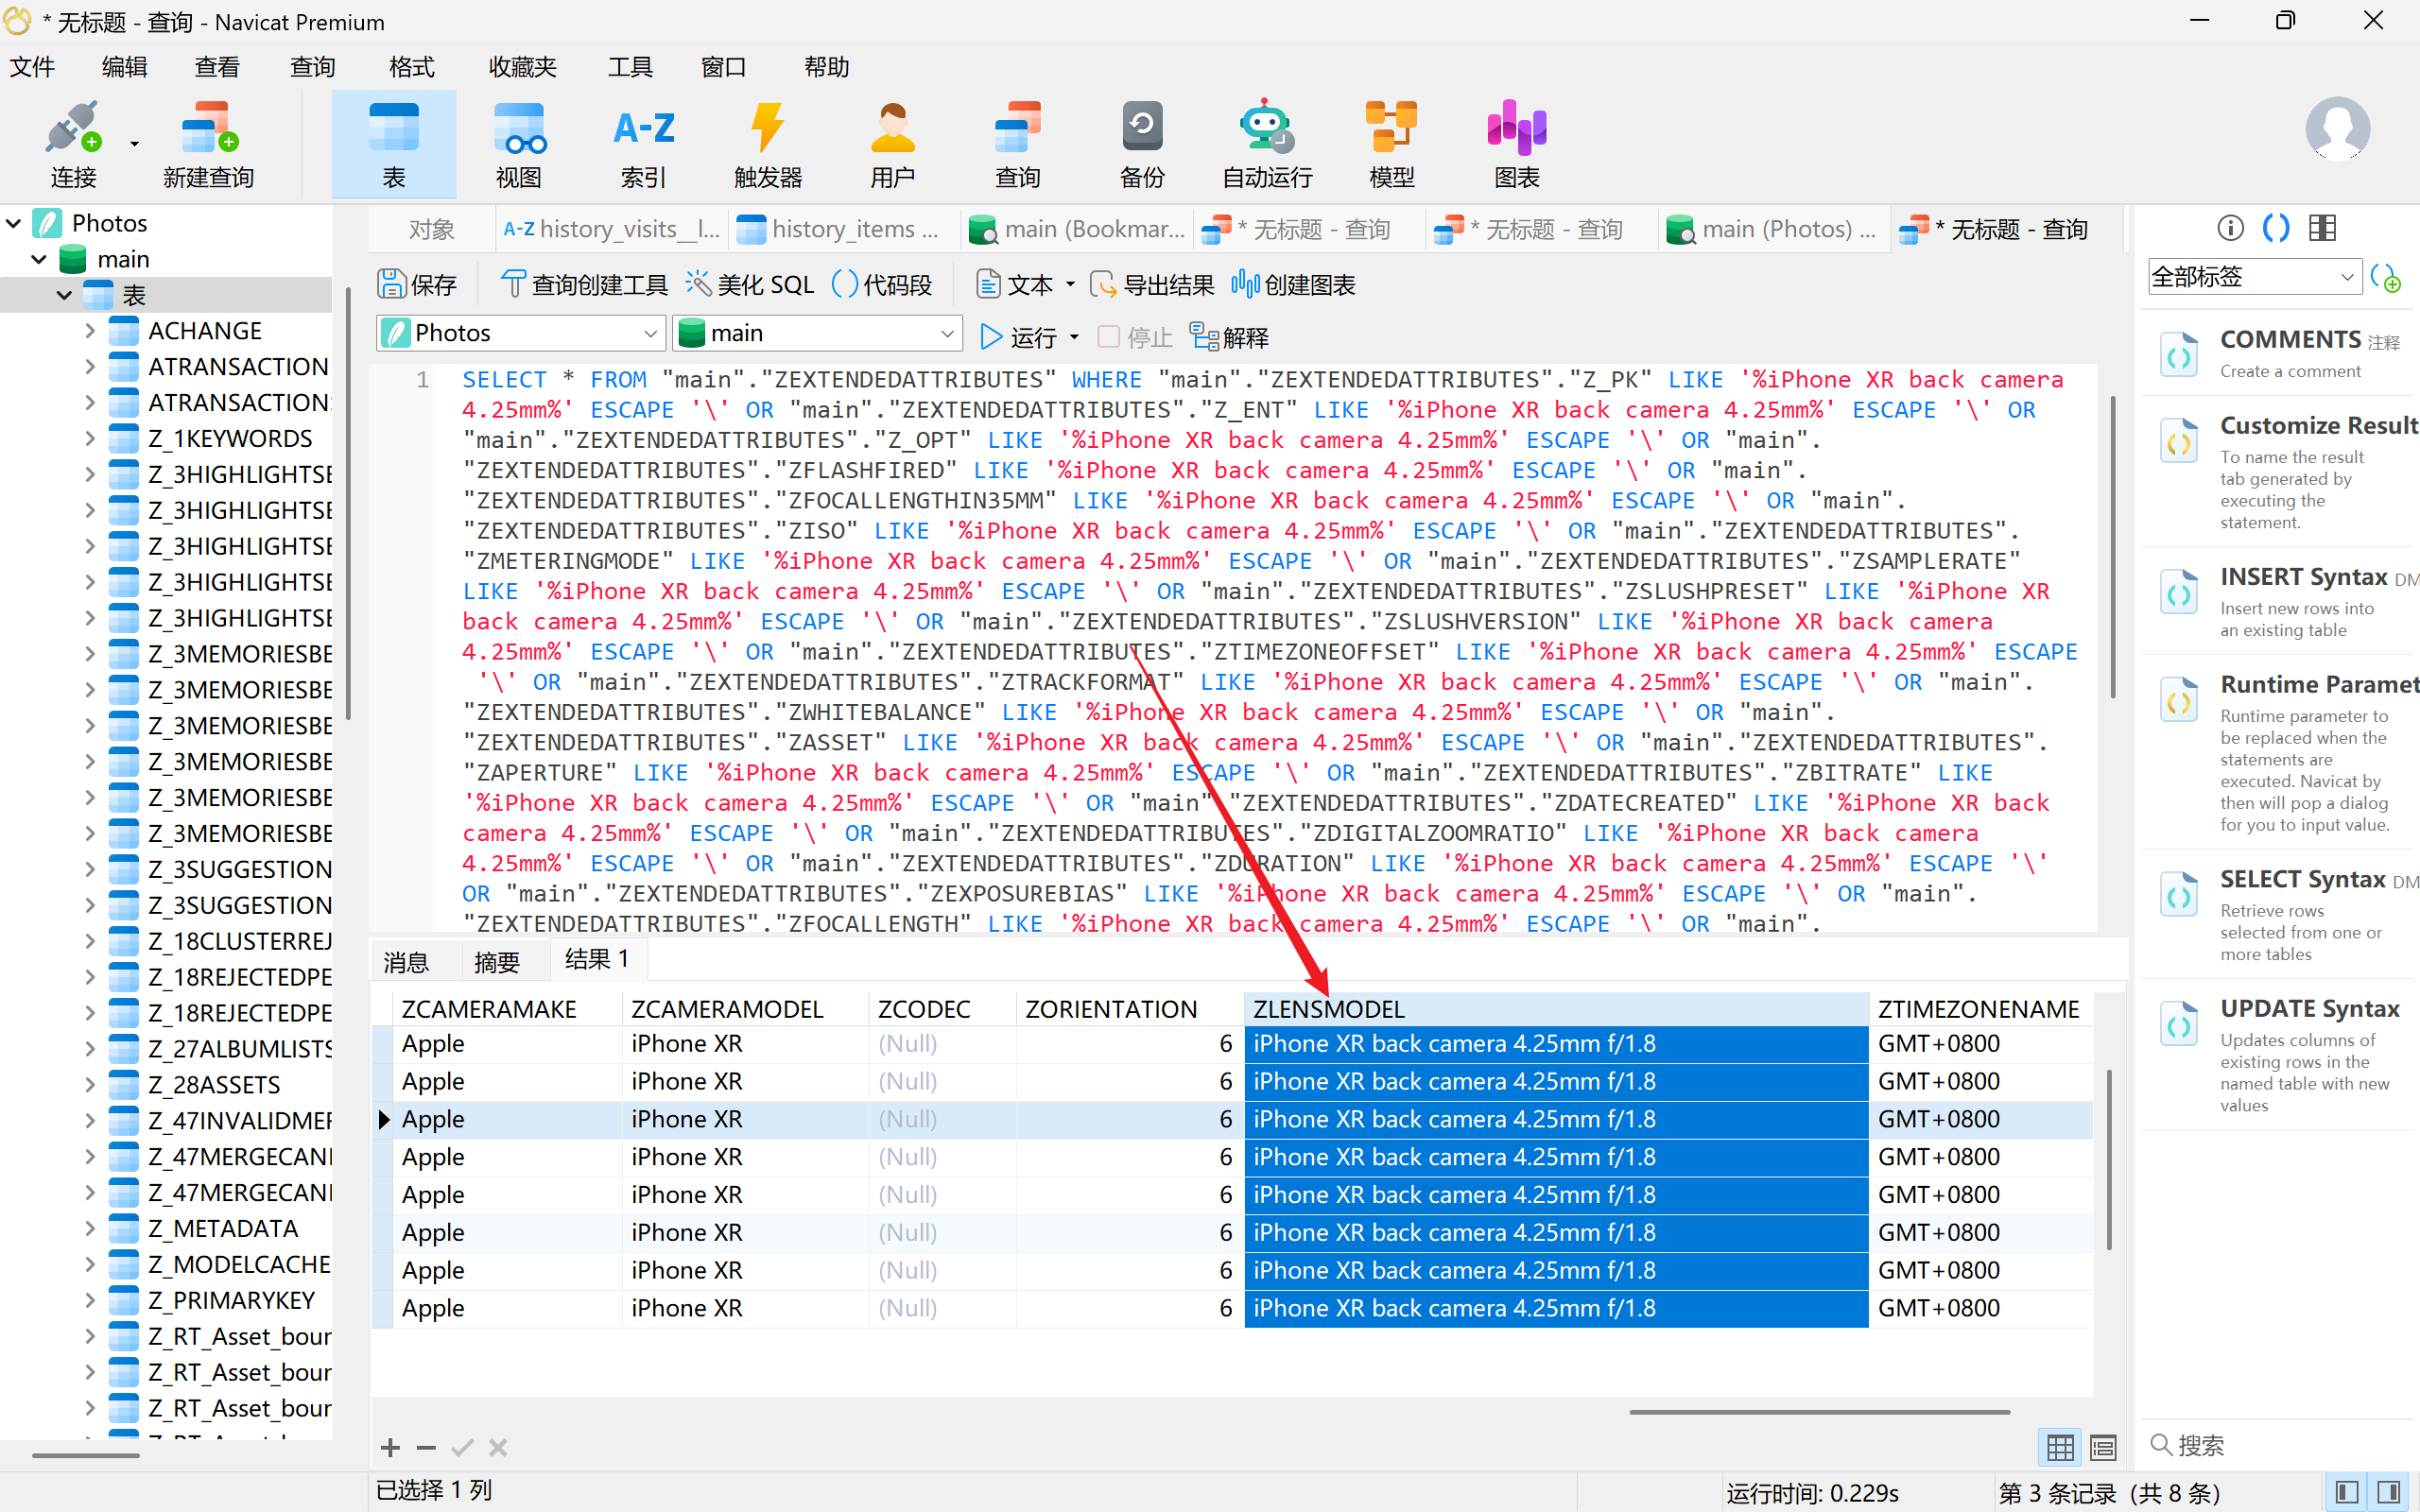Click the Explain (解释) query icon
Screen dimensions: 2420x1512
[1228, 337]
